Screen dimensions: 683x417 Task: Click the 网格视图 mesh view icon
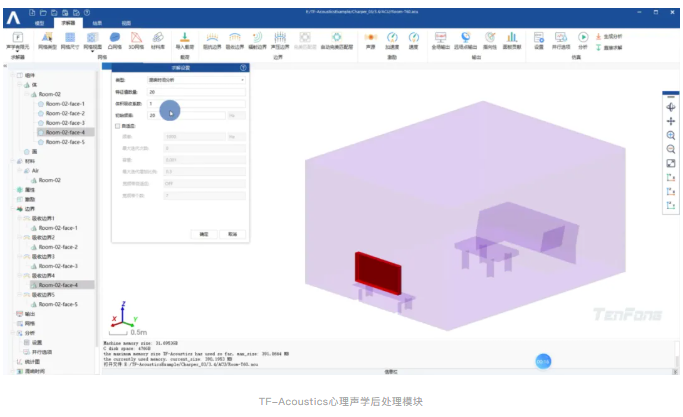[x=92, y=37]
